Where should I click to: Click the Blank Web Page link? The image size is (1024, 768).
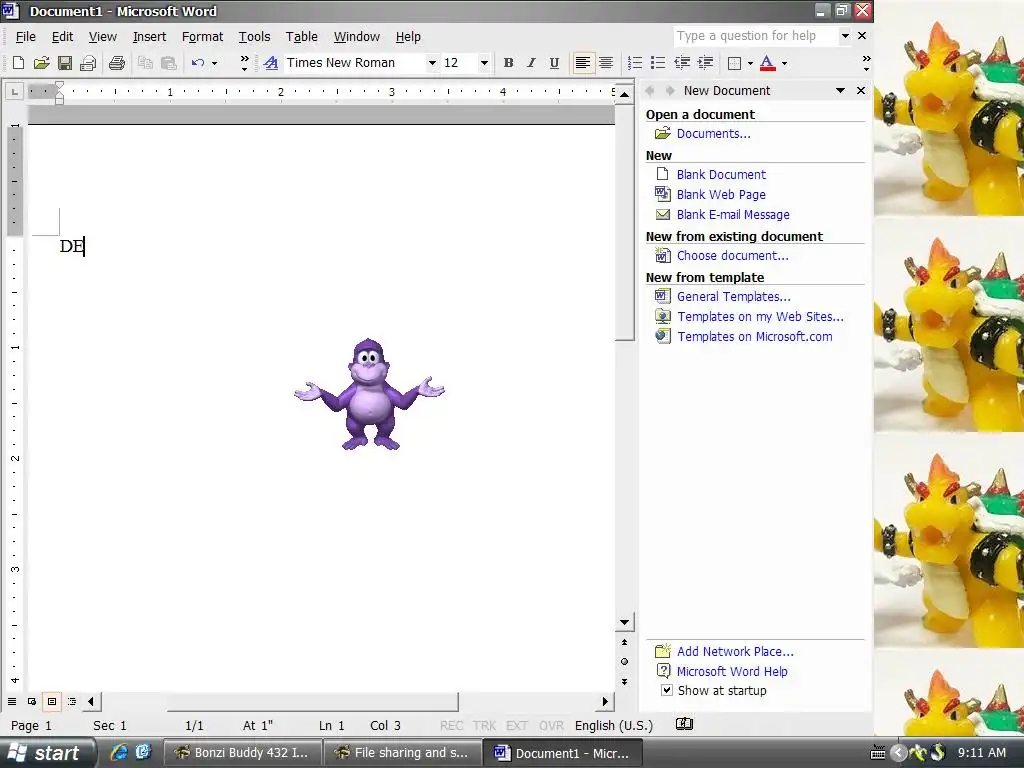tap(721, 195)
